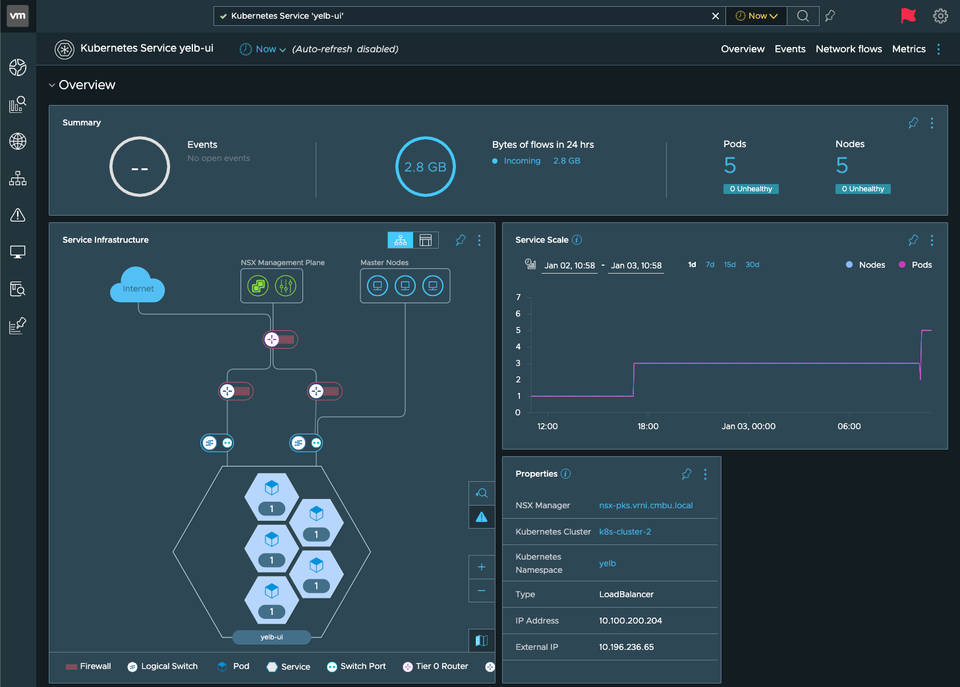
Task: Toggle the topology legend map button
Action: (481, 640)
